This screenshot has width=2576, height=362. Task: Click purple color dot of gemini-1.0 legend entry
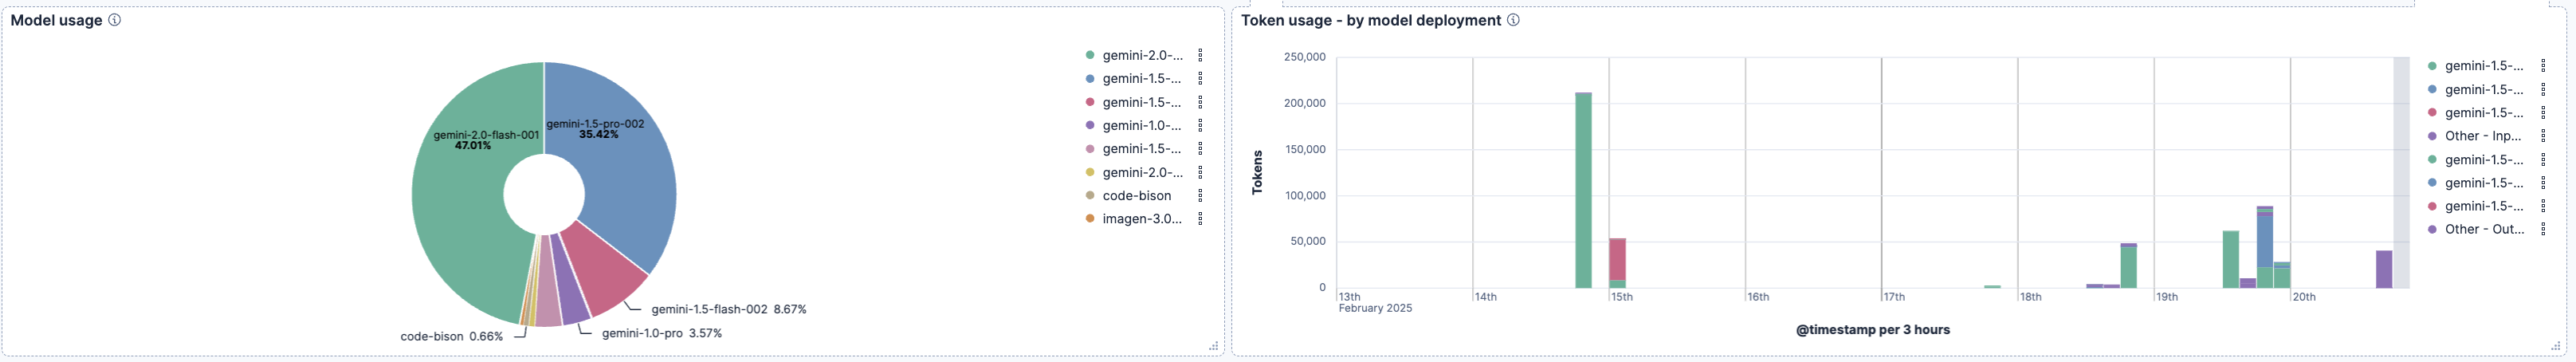[x=1090, y=126]
